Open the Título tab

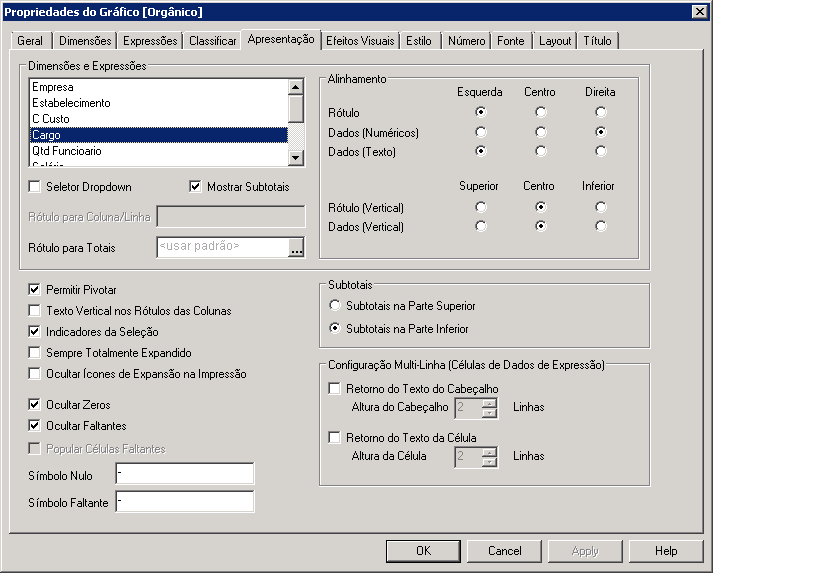tap(598, 41)
